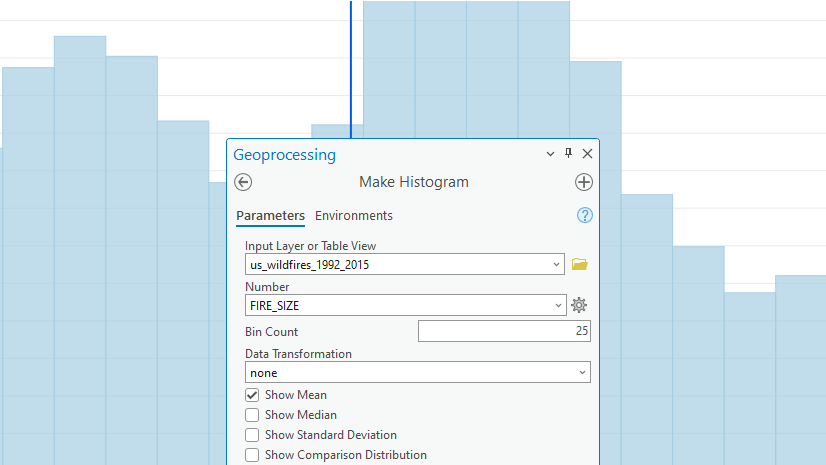Click the back arrow in Geoprocessing pane

pyautogui.click(x=243, y=182)
